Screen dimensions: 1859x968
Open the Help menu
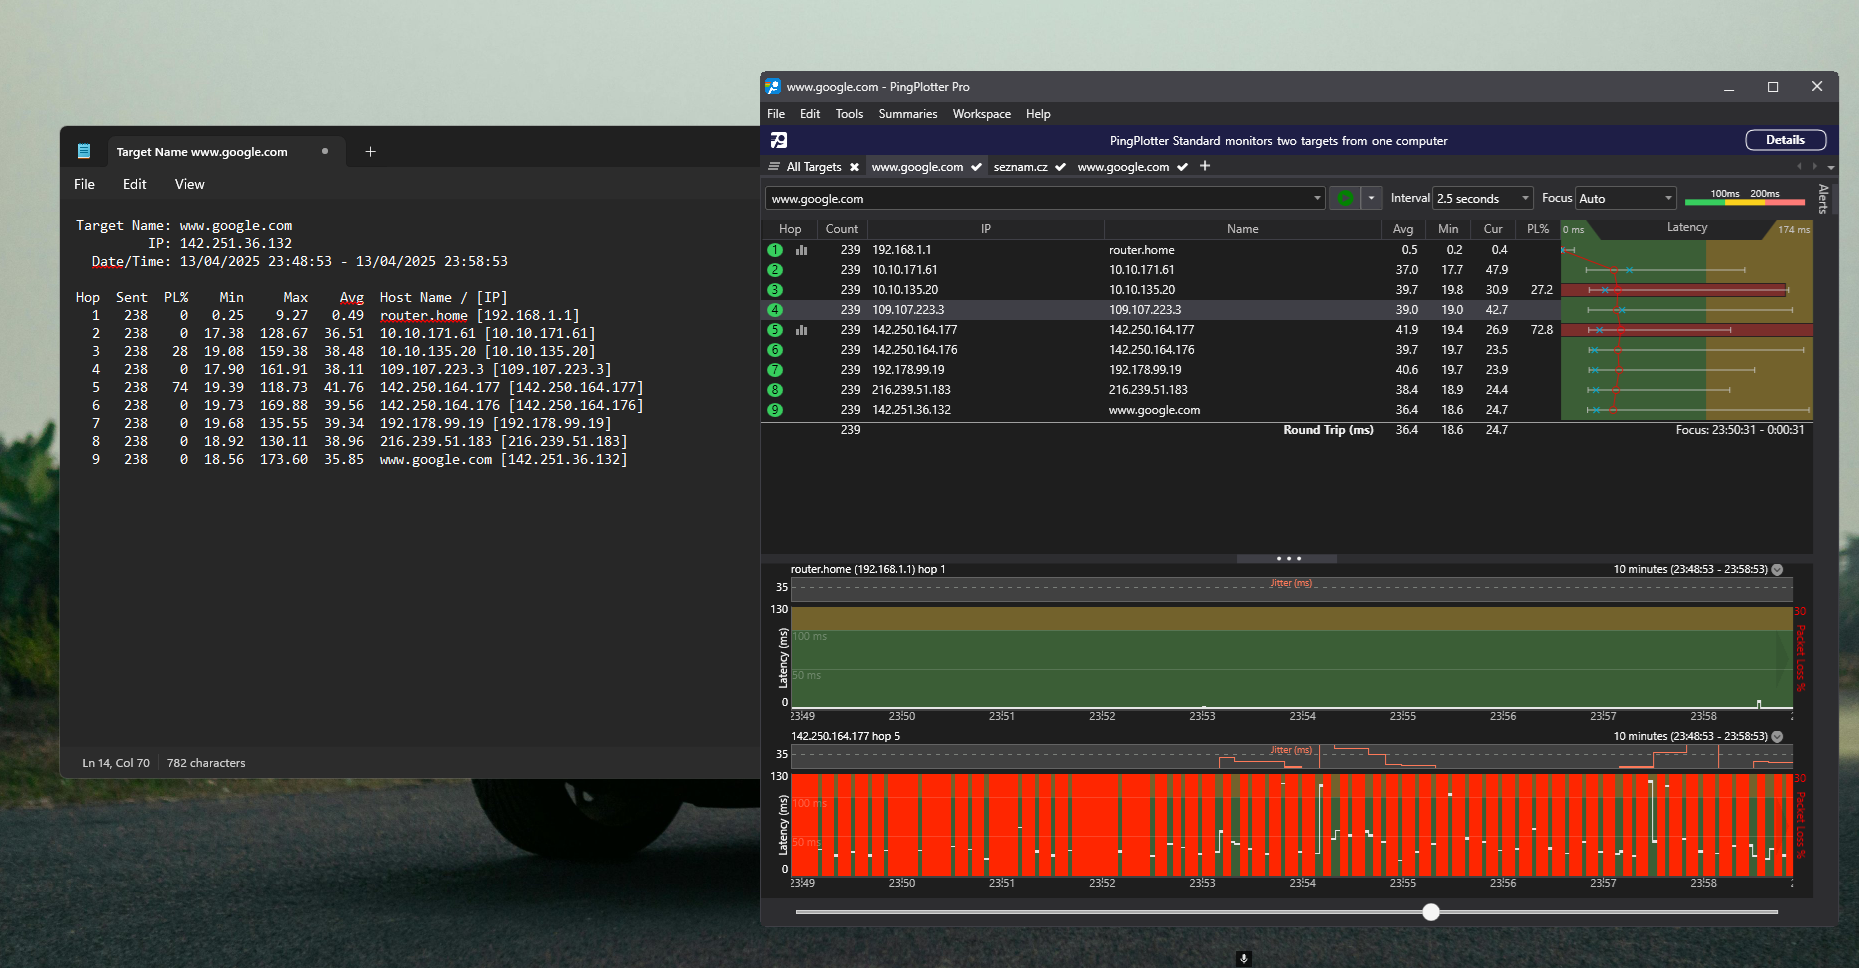tap(1038, 114)
